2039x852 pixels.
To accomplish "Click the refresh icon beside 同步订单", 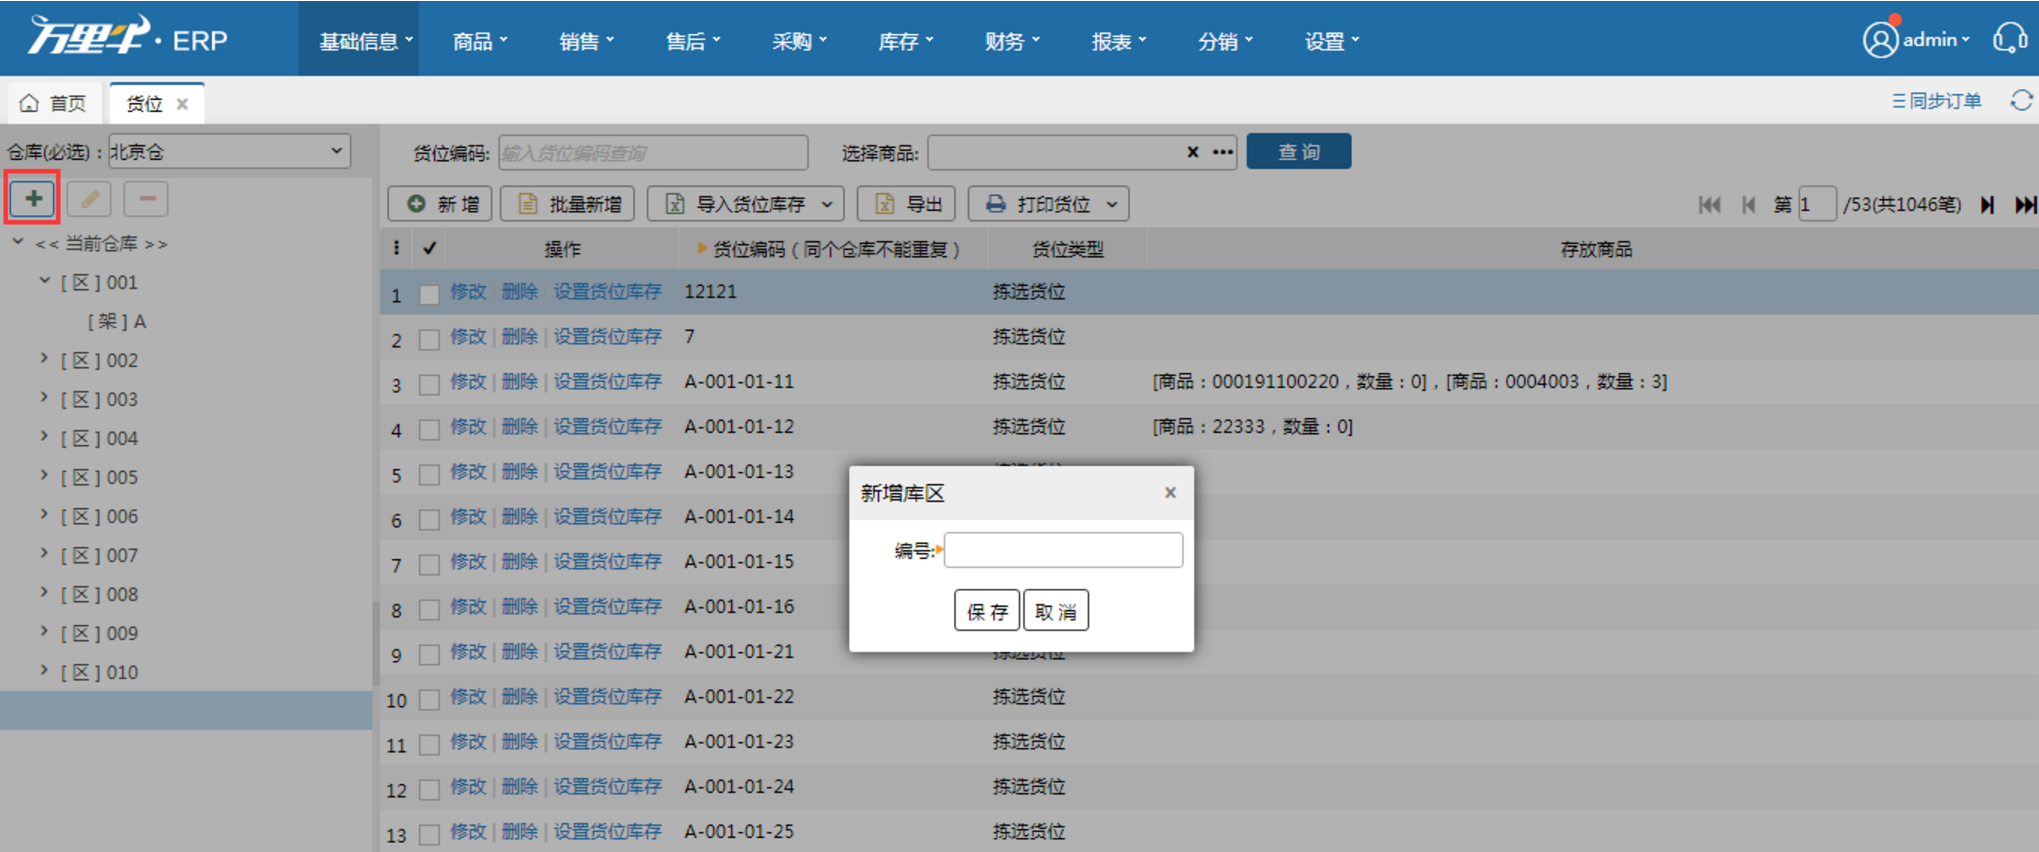I will click(2021, 101).
